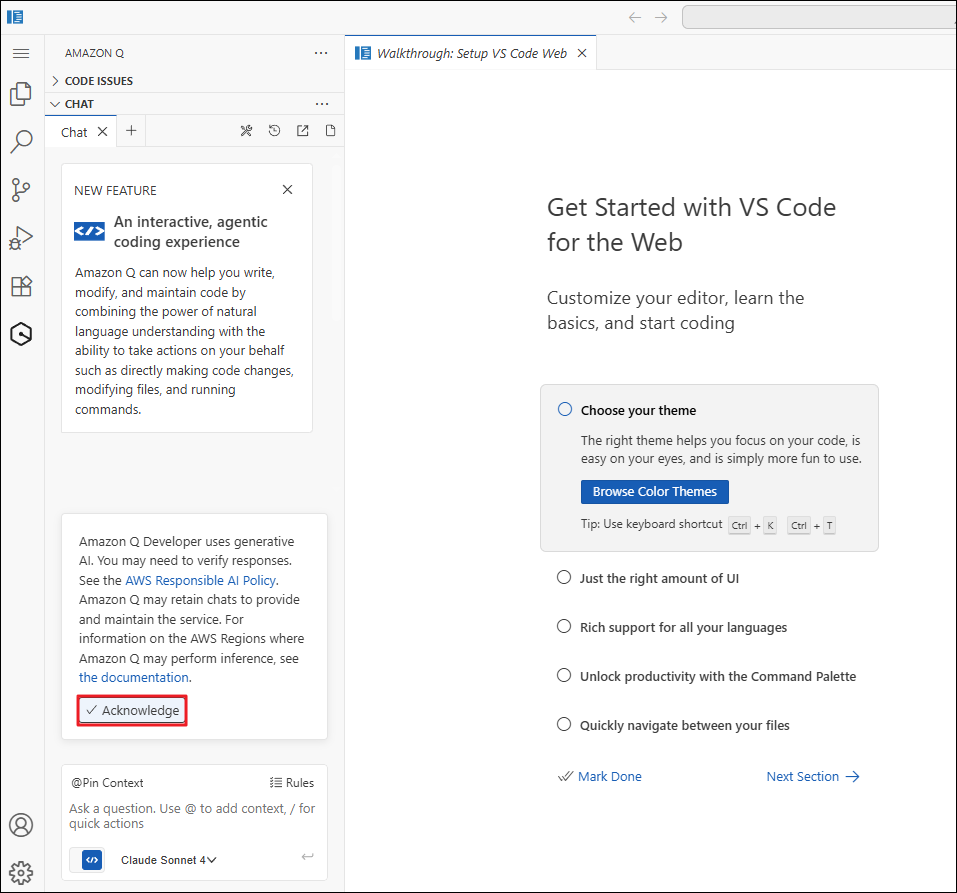Open chat history in Amazon Q
Viewport: 957px width, 893px height.
[274, 131]
